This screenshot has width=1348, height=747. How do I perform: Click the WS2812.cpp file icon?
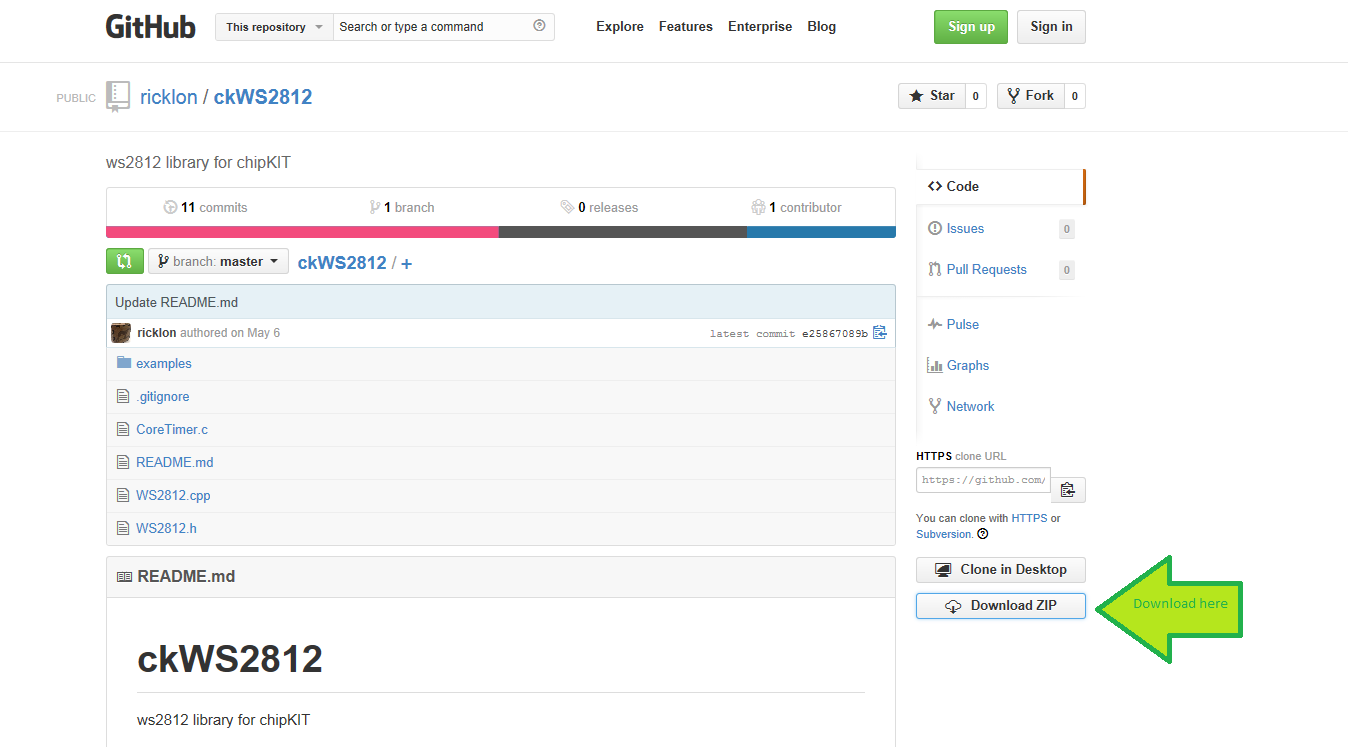(x=124, y=495)
